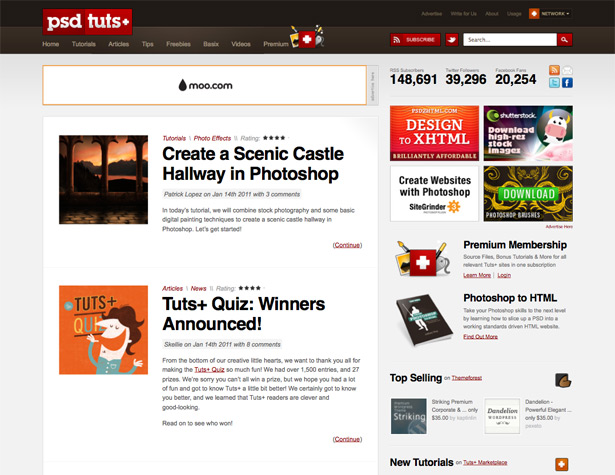Open the Tutorials nav item
This screenshot has height=475, width=615.
[x=84, y=44]
